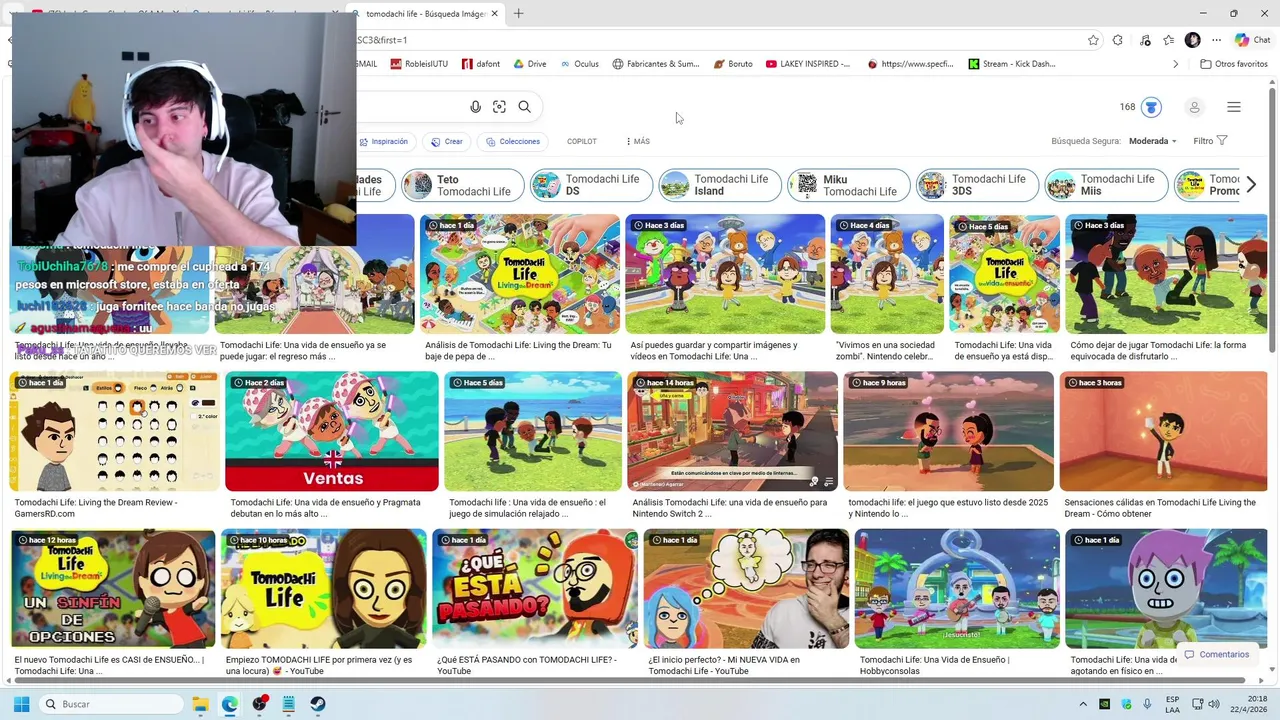
Task: Open the Boruto bookmark
Action: (733, 64)
